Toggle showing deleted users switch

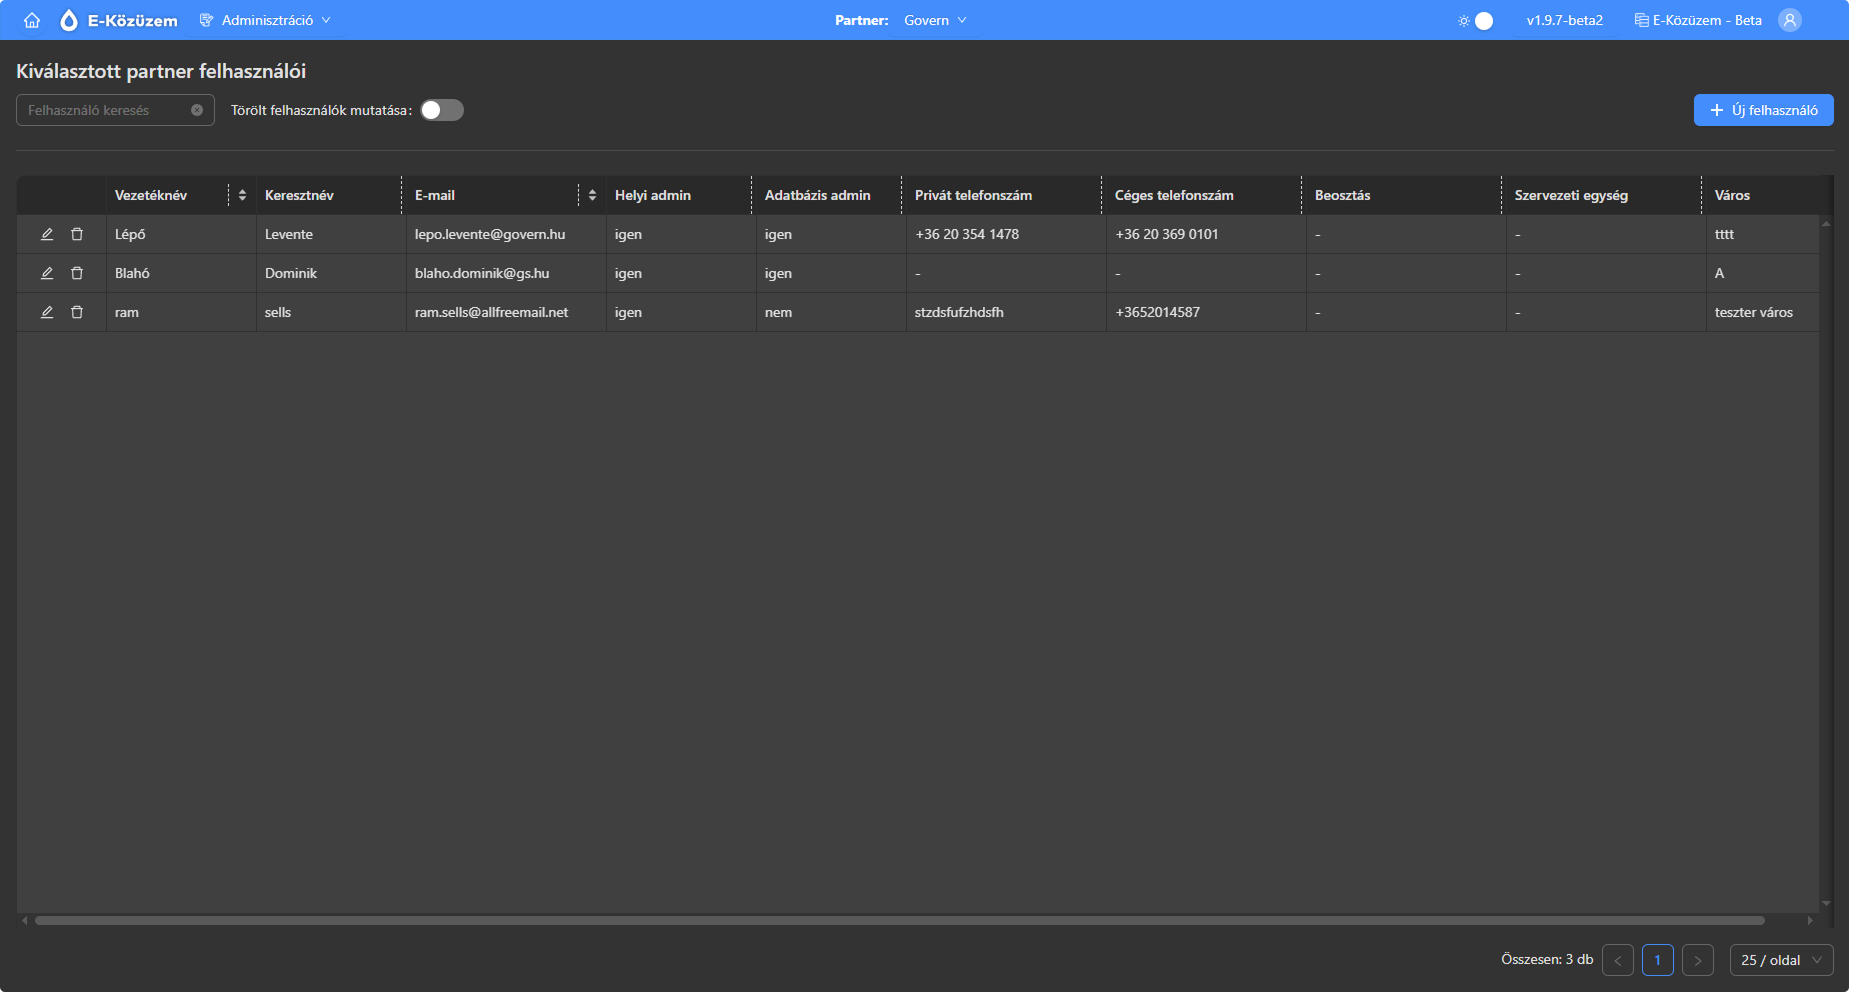[442, 110]
